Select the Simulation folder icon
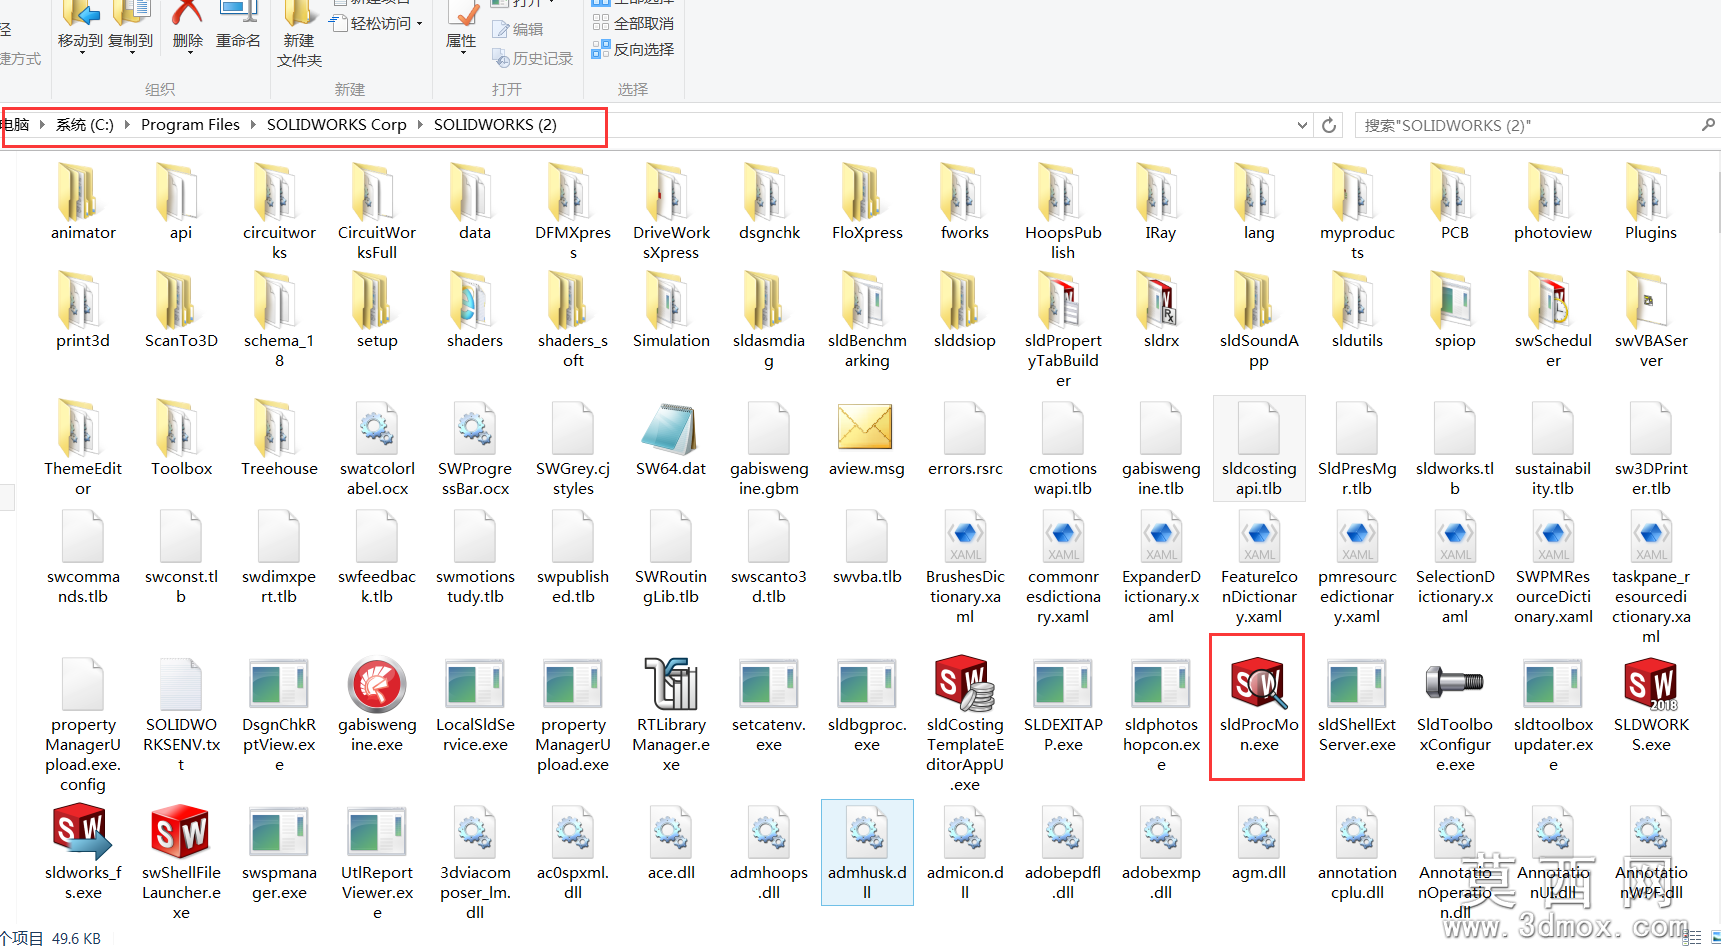1721x950 pixels. [670, 300]
